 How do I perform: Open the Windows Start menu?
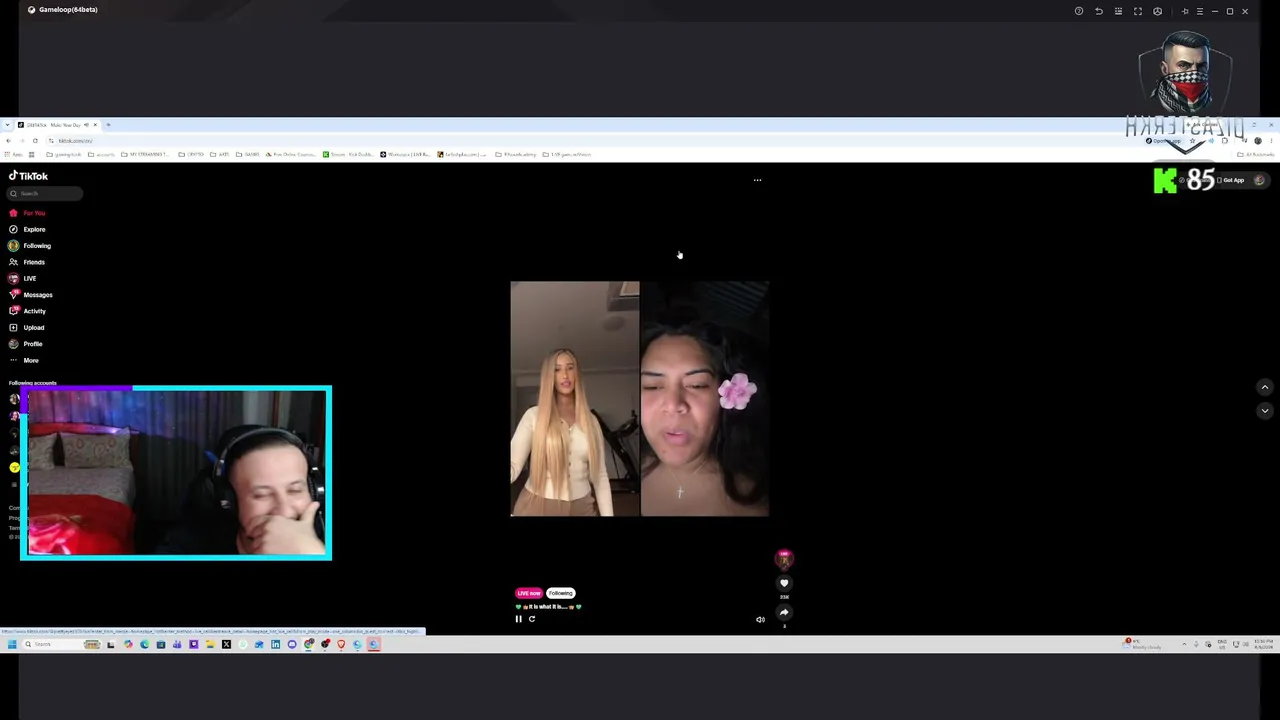point(11,645)
